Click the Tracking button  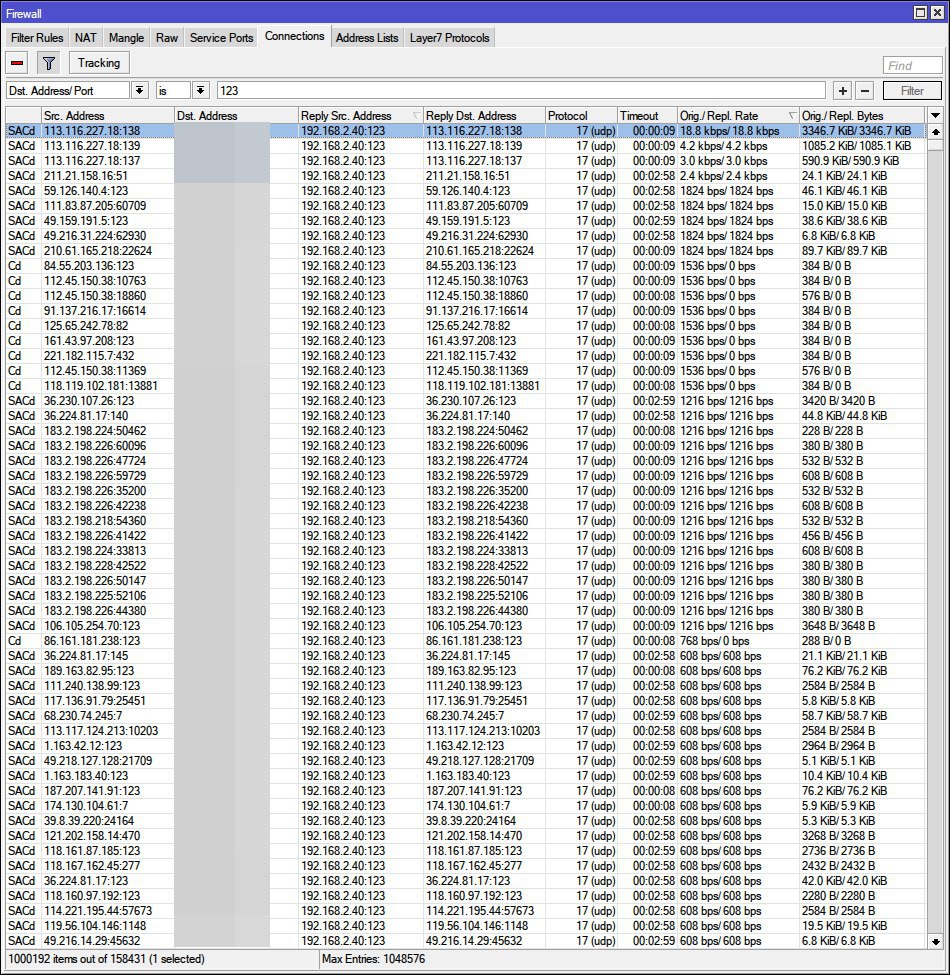click(99, 63)
